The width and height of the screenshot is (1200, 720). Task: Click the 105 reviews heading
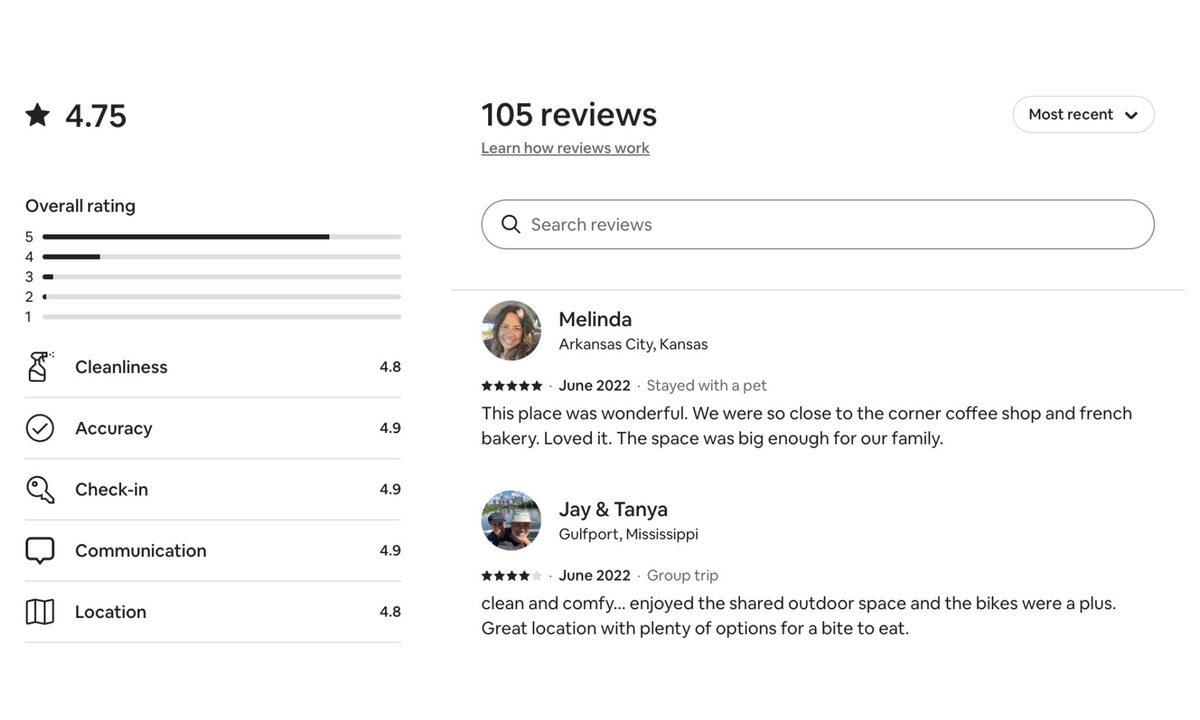click(569, 115)
